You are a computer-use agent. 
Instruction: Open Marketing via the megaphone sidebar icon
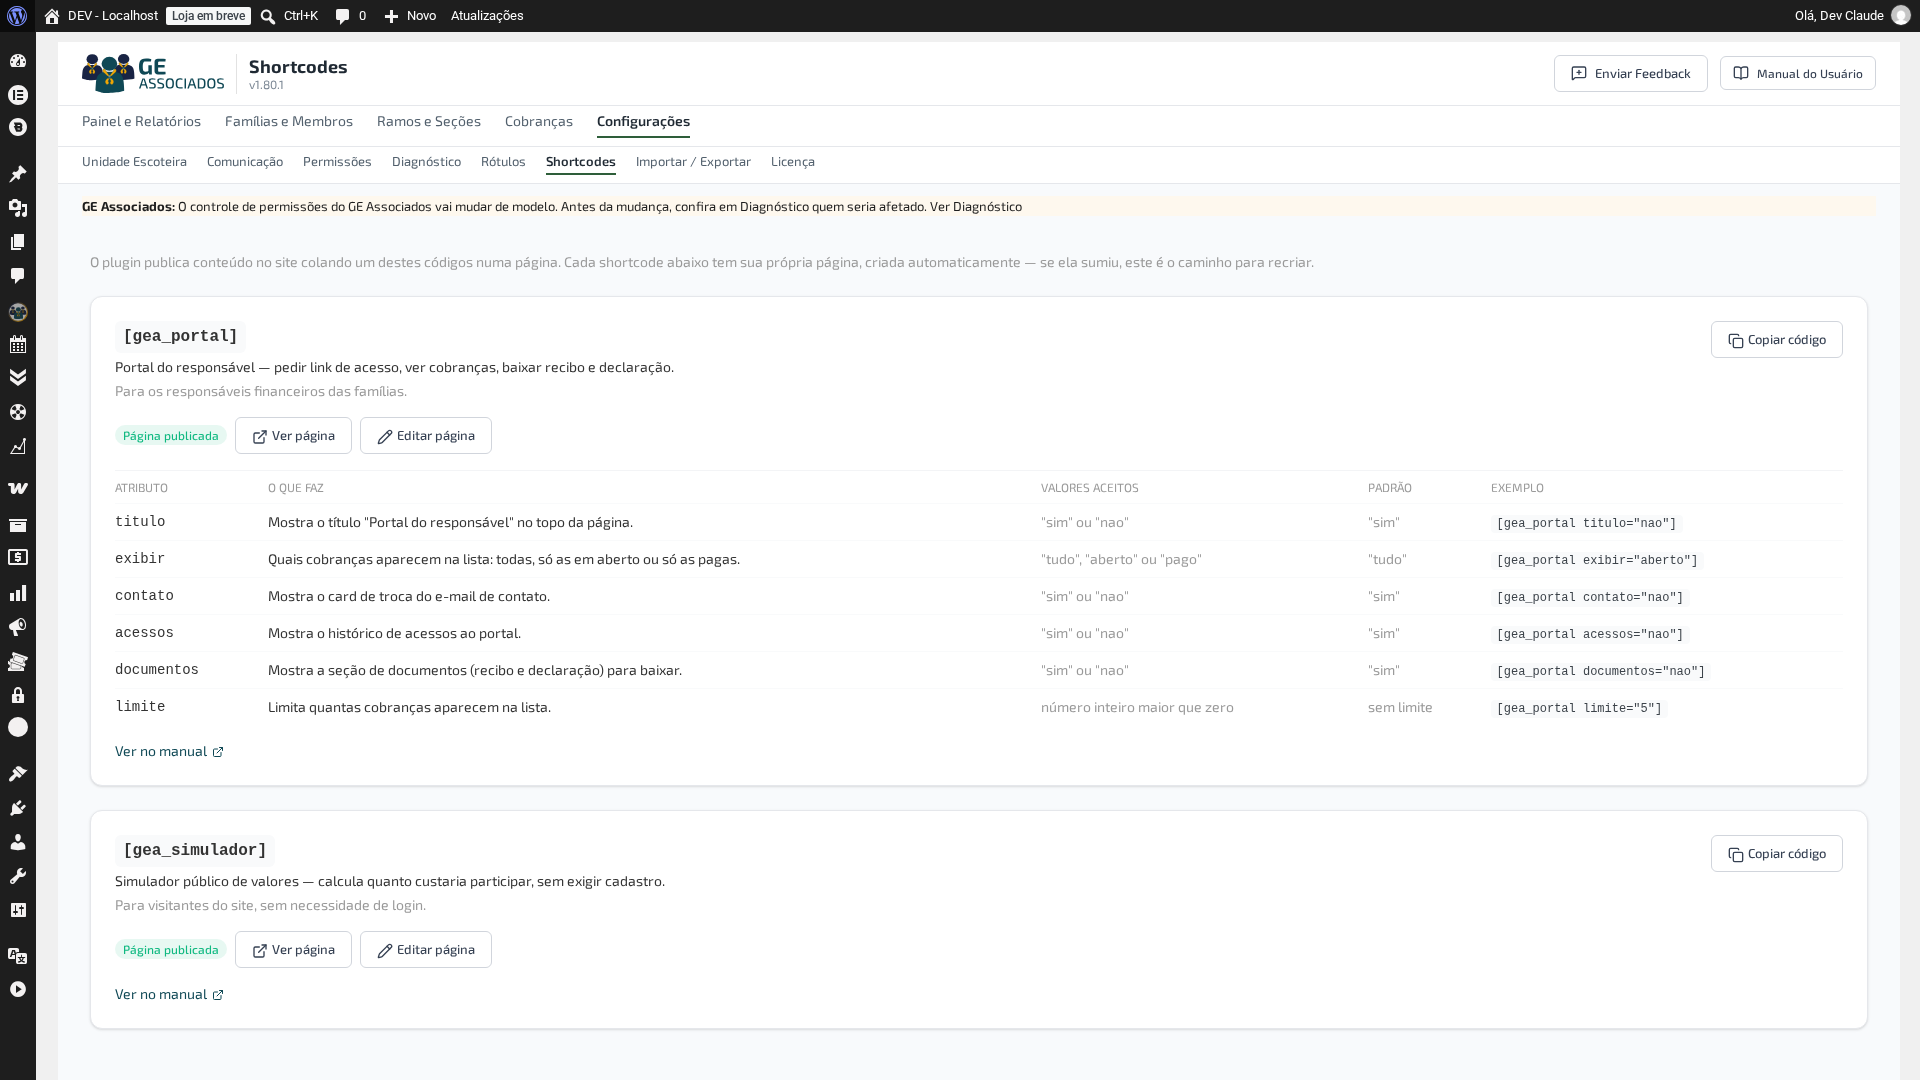(x=18, y=628)
